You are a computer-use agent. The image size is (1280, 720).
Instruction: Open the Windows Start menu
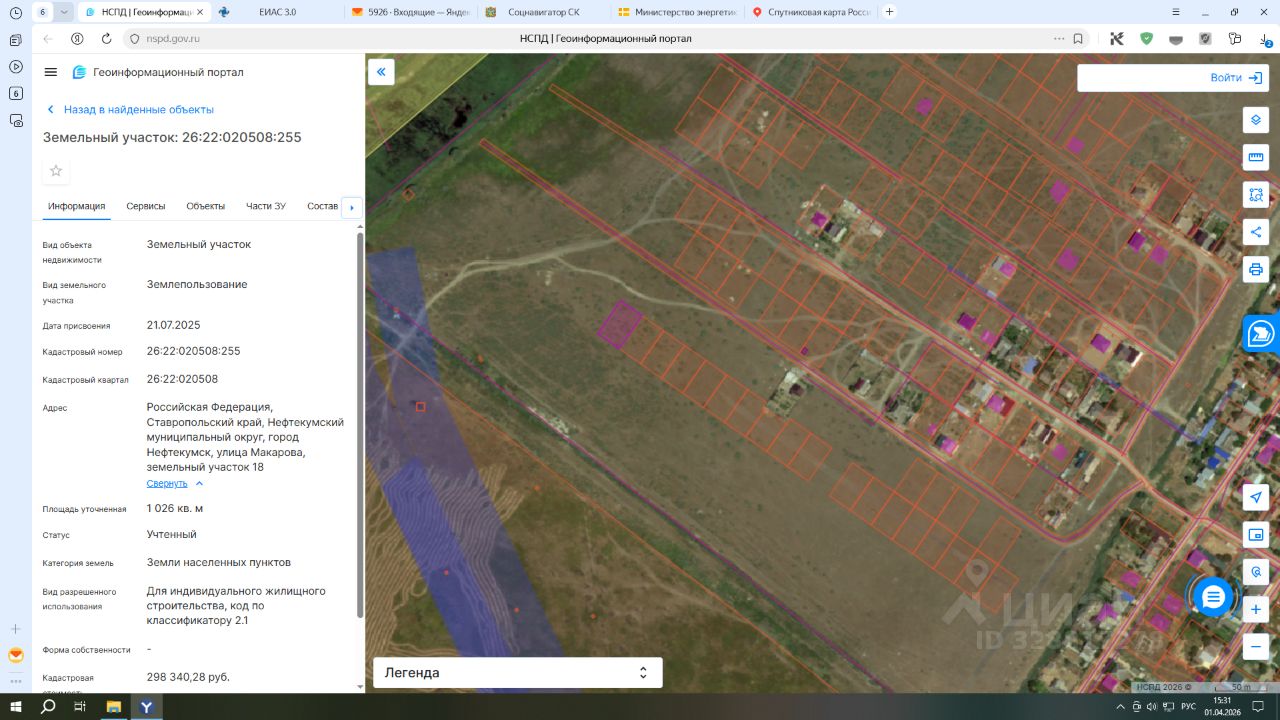pyautogui.click(x=16, y=706)
